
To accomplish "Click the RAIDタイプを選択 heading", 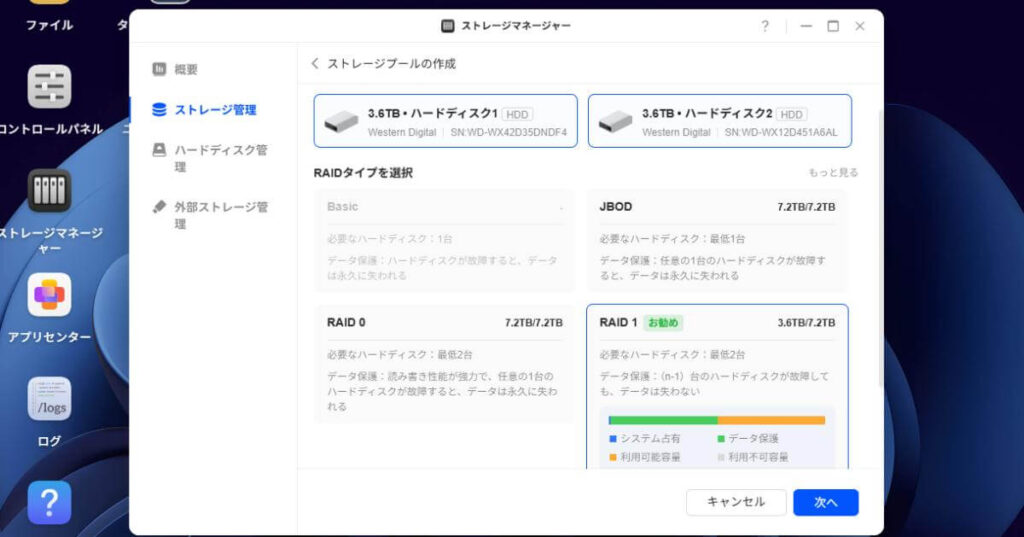I will [363, 173].
